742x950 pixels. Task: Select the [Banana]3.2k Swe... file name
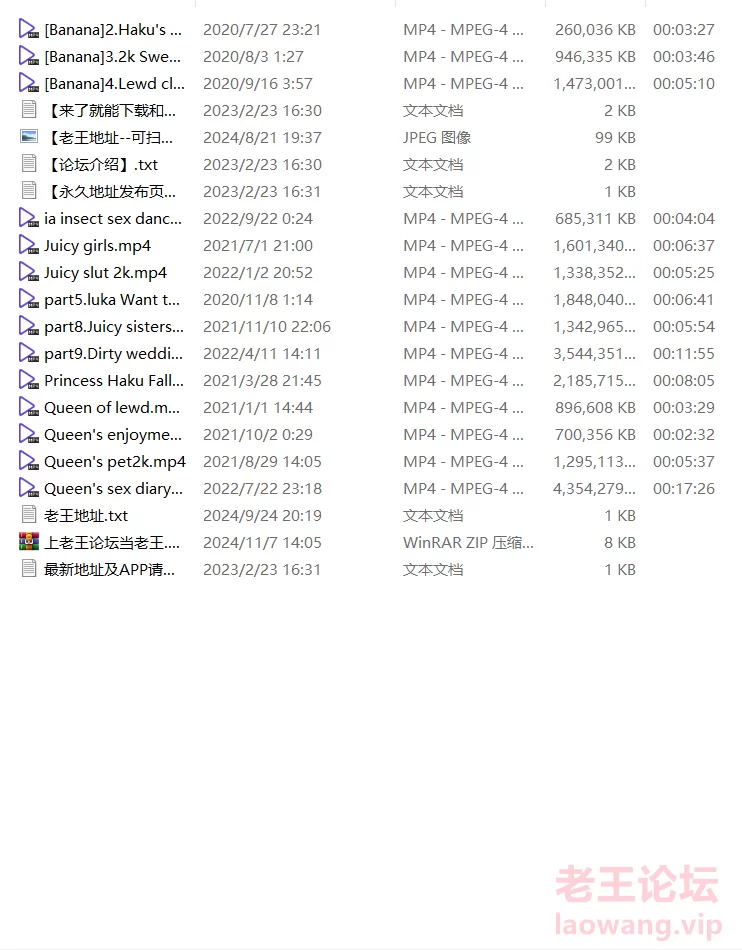click(x=113, y=56)
